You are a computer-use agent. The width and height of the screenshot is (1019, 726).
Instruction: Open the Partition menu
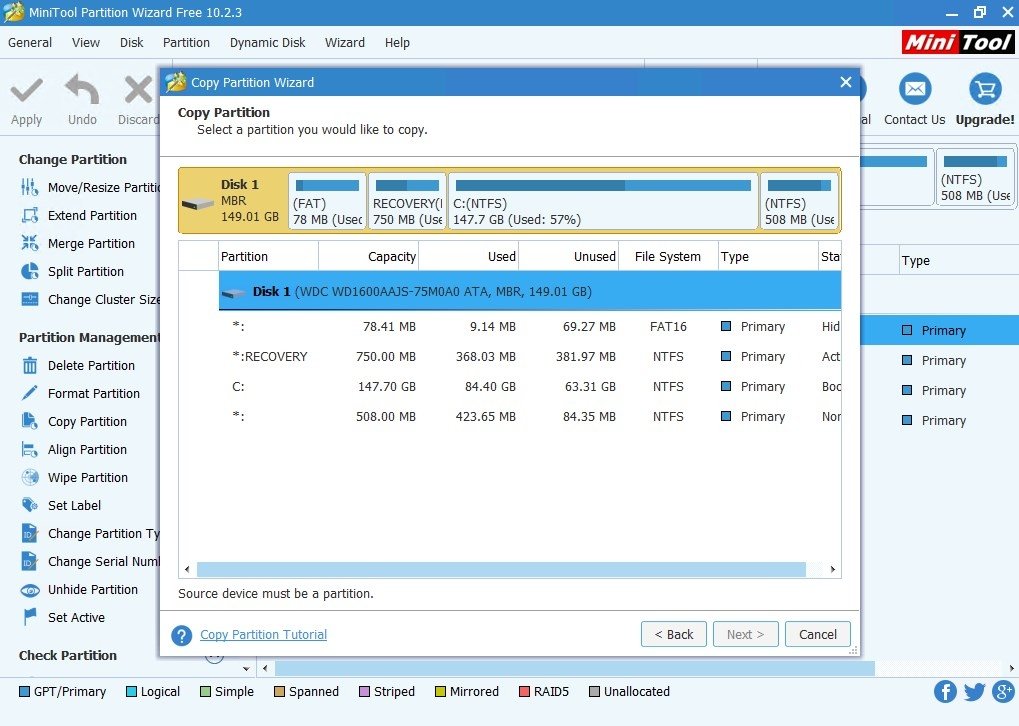[x=187, y=43]
